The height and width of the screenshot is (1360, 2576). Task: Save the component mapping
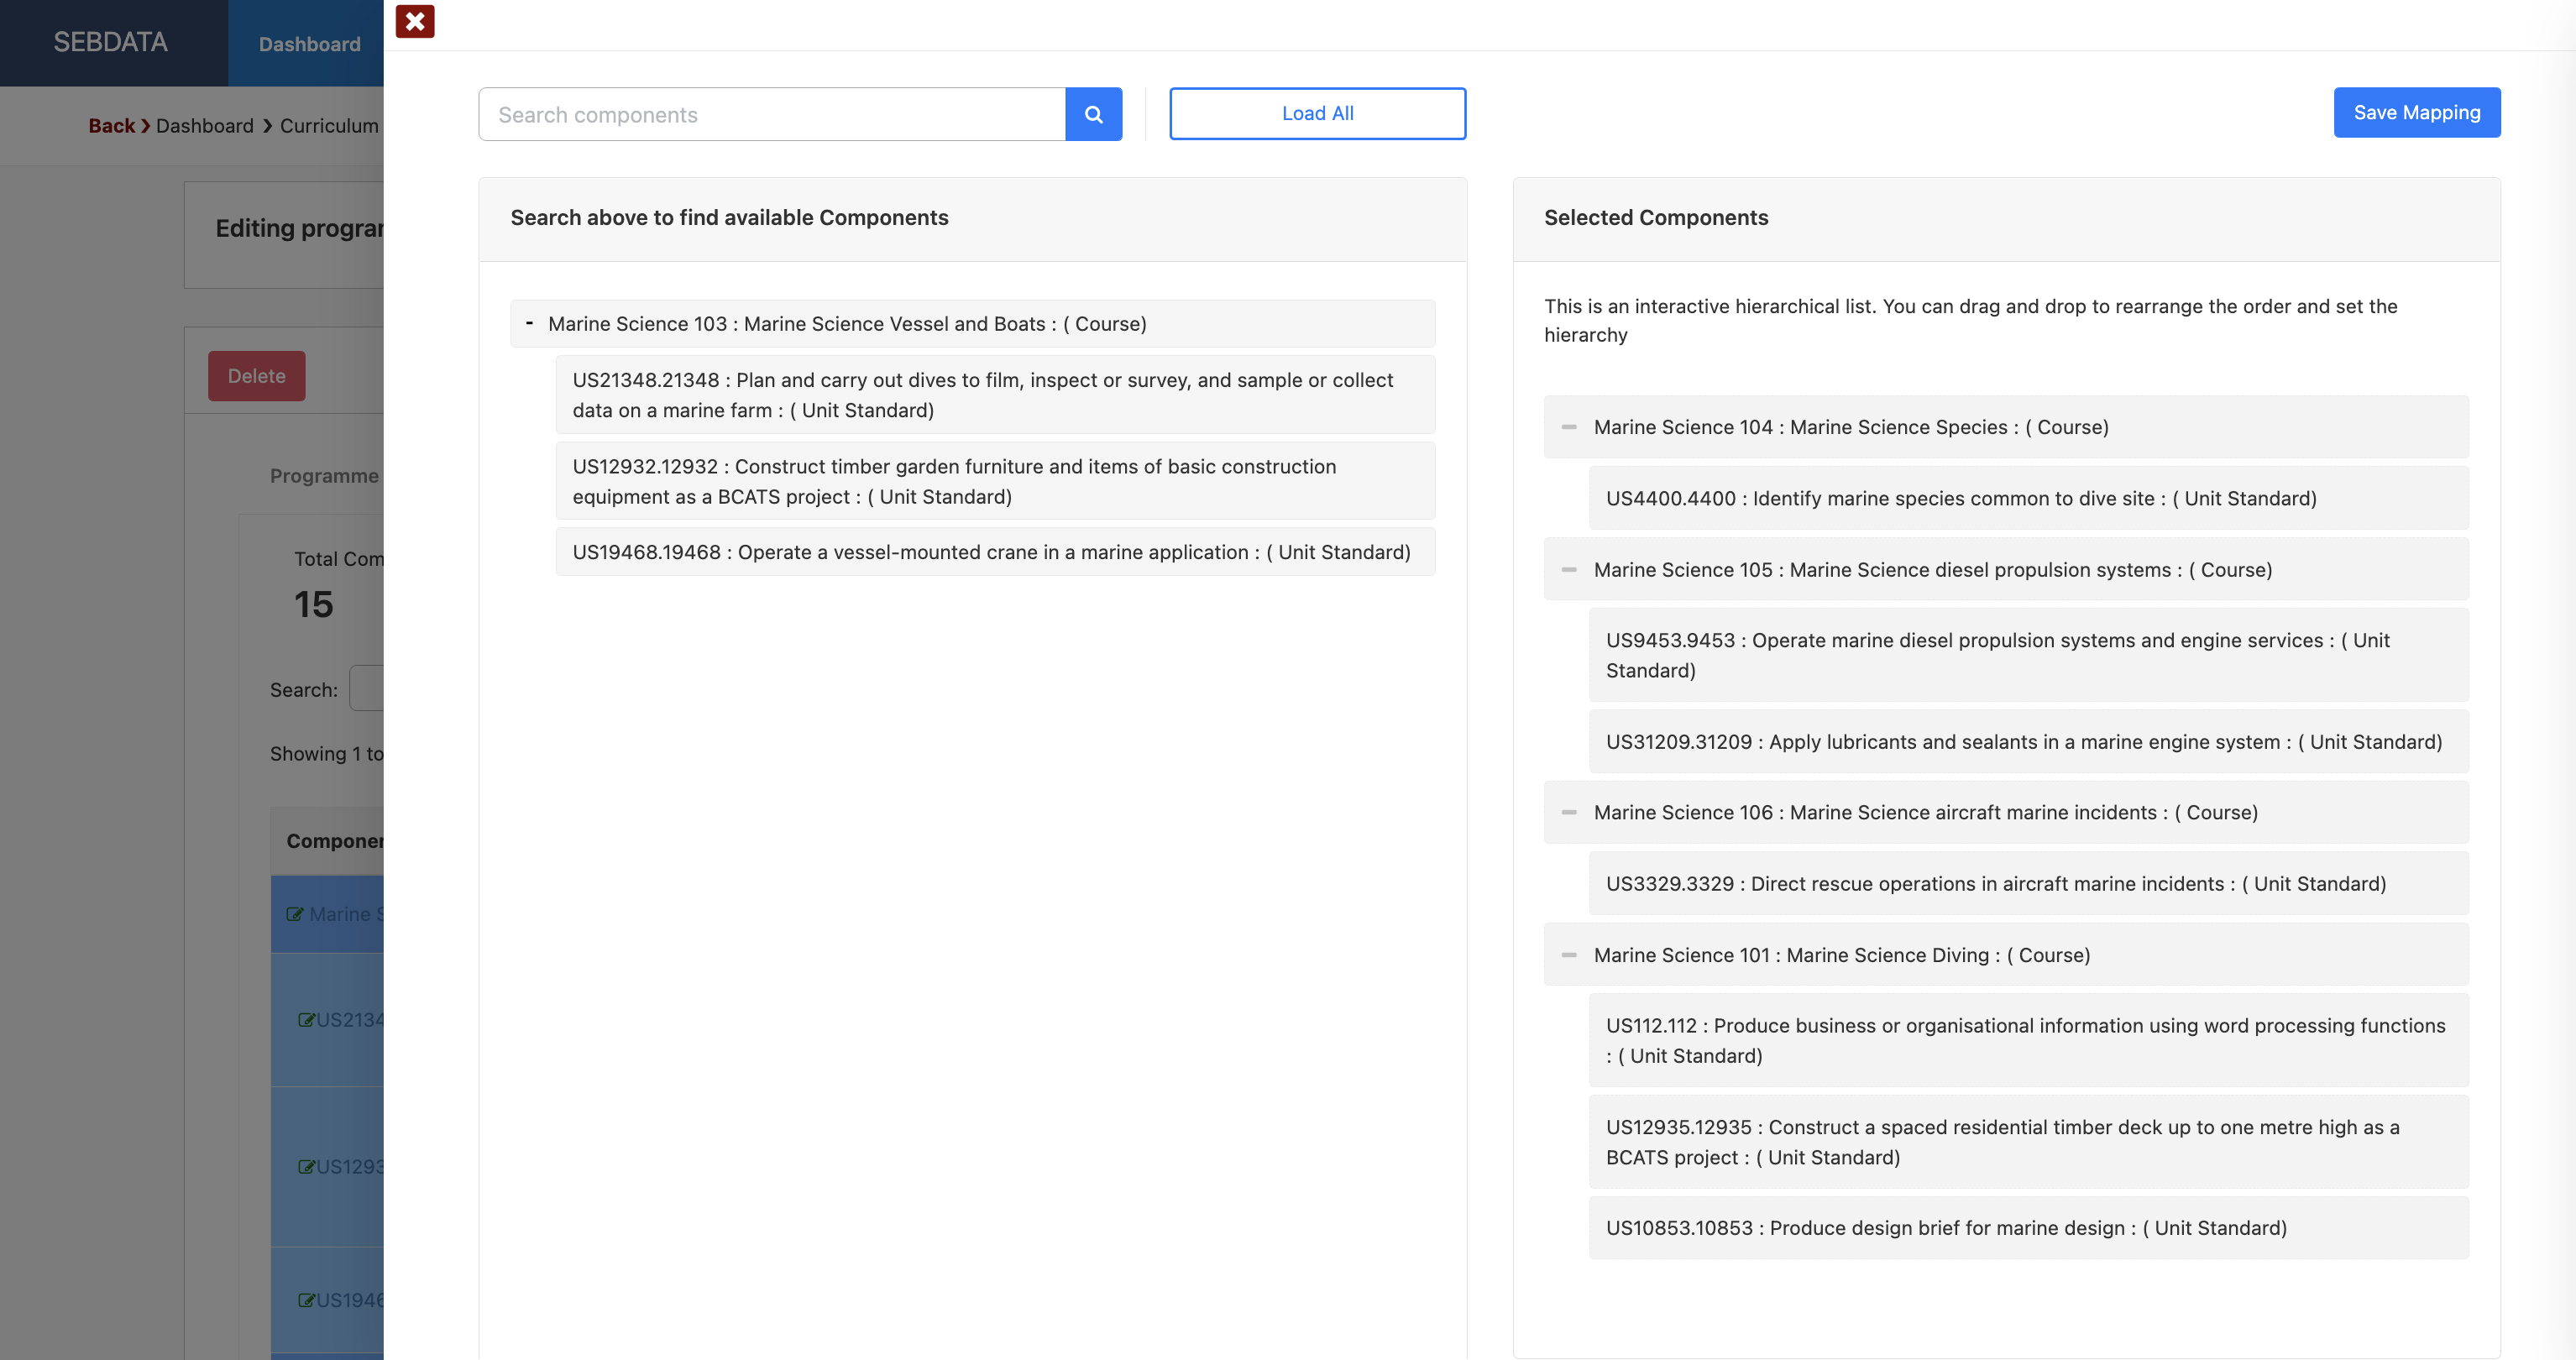pos(2416,112)
